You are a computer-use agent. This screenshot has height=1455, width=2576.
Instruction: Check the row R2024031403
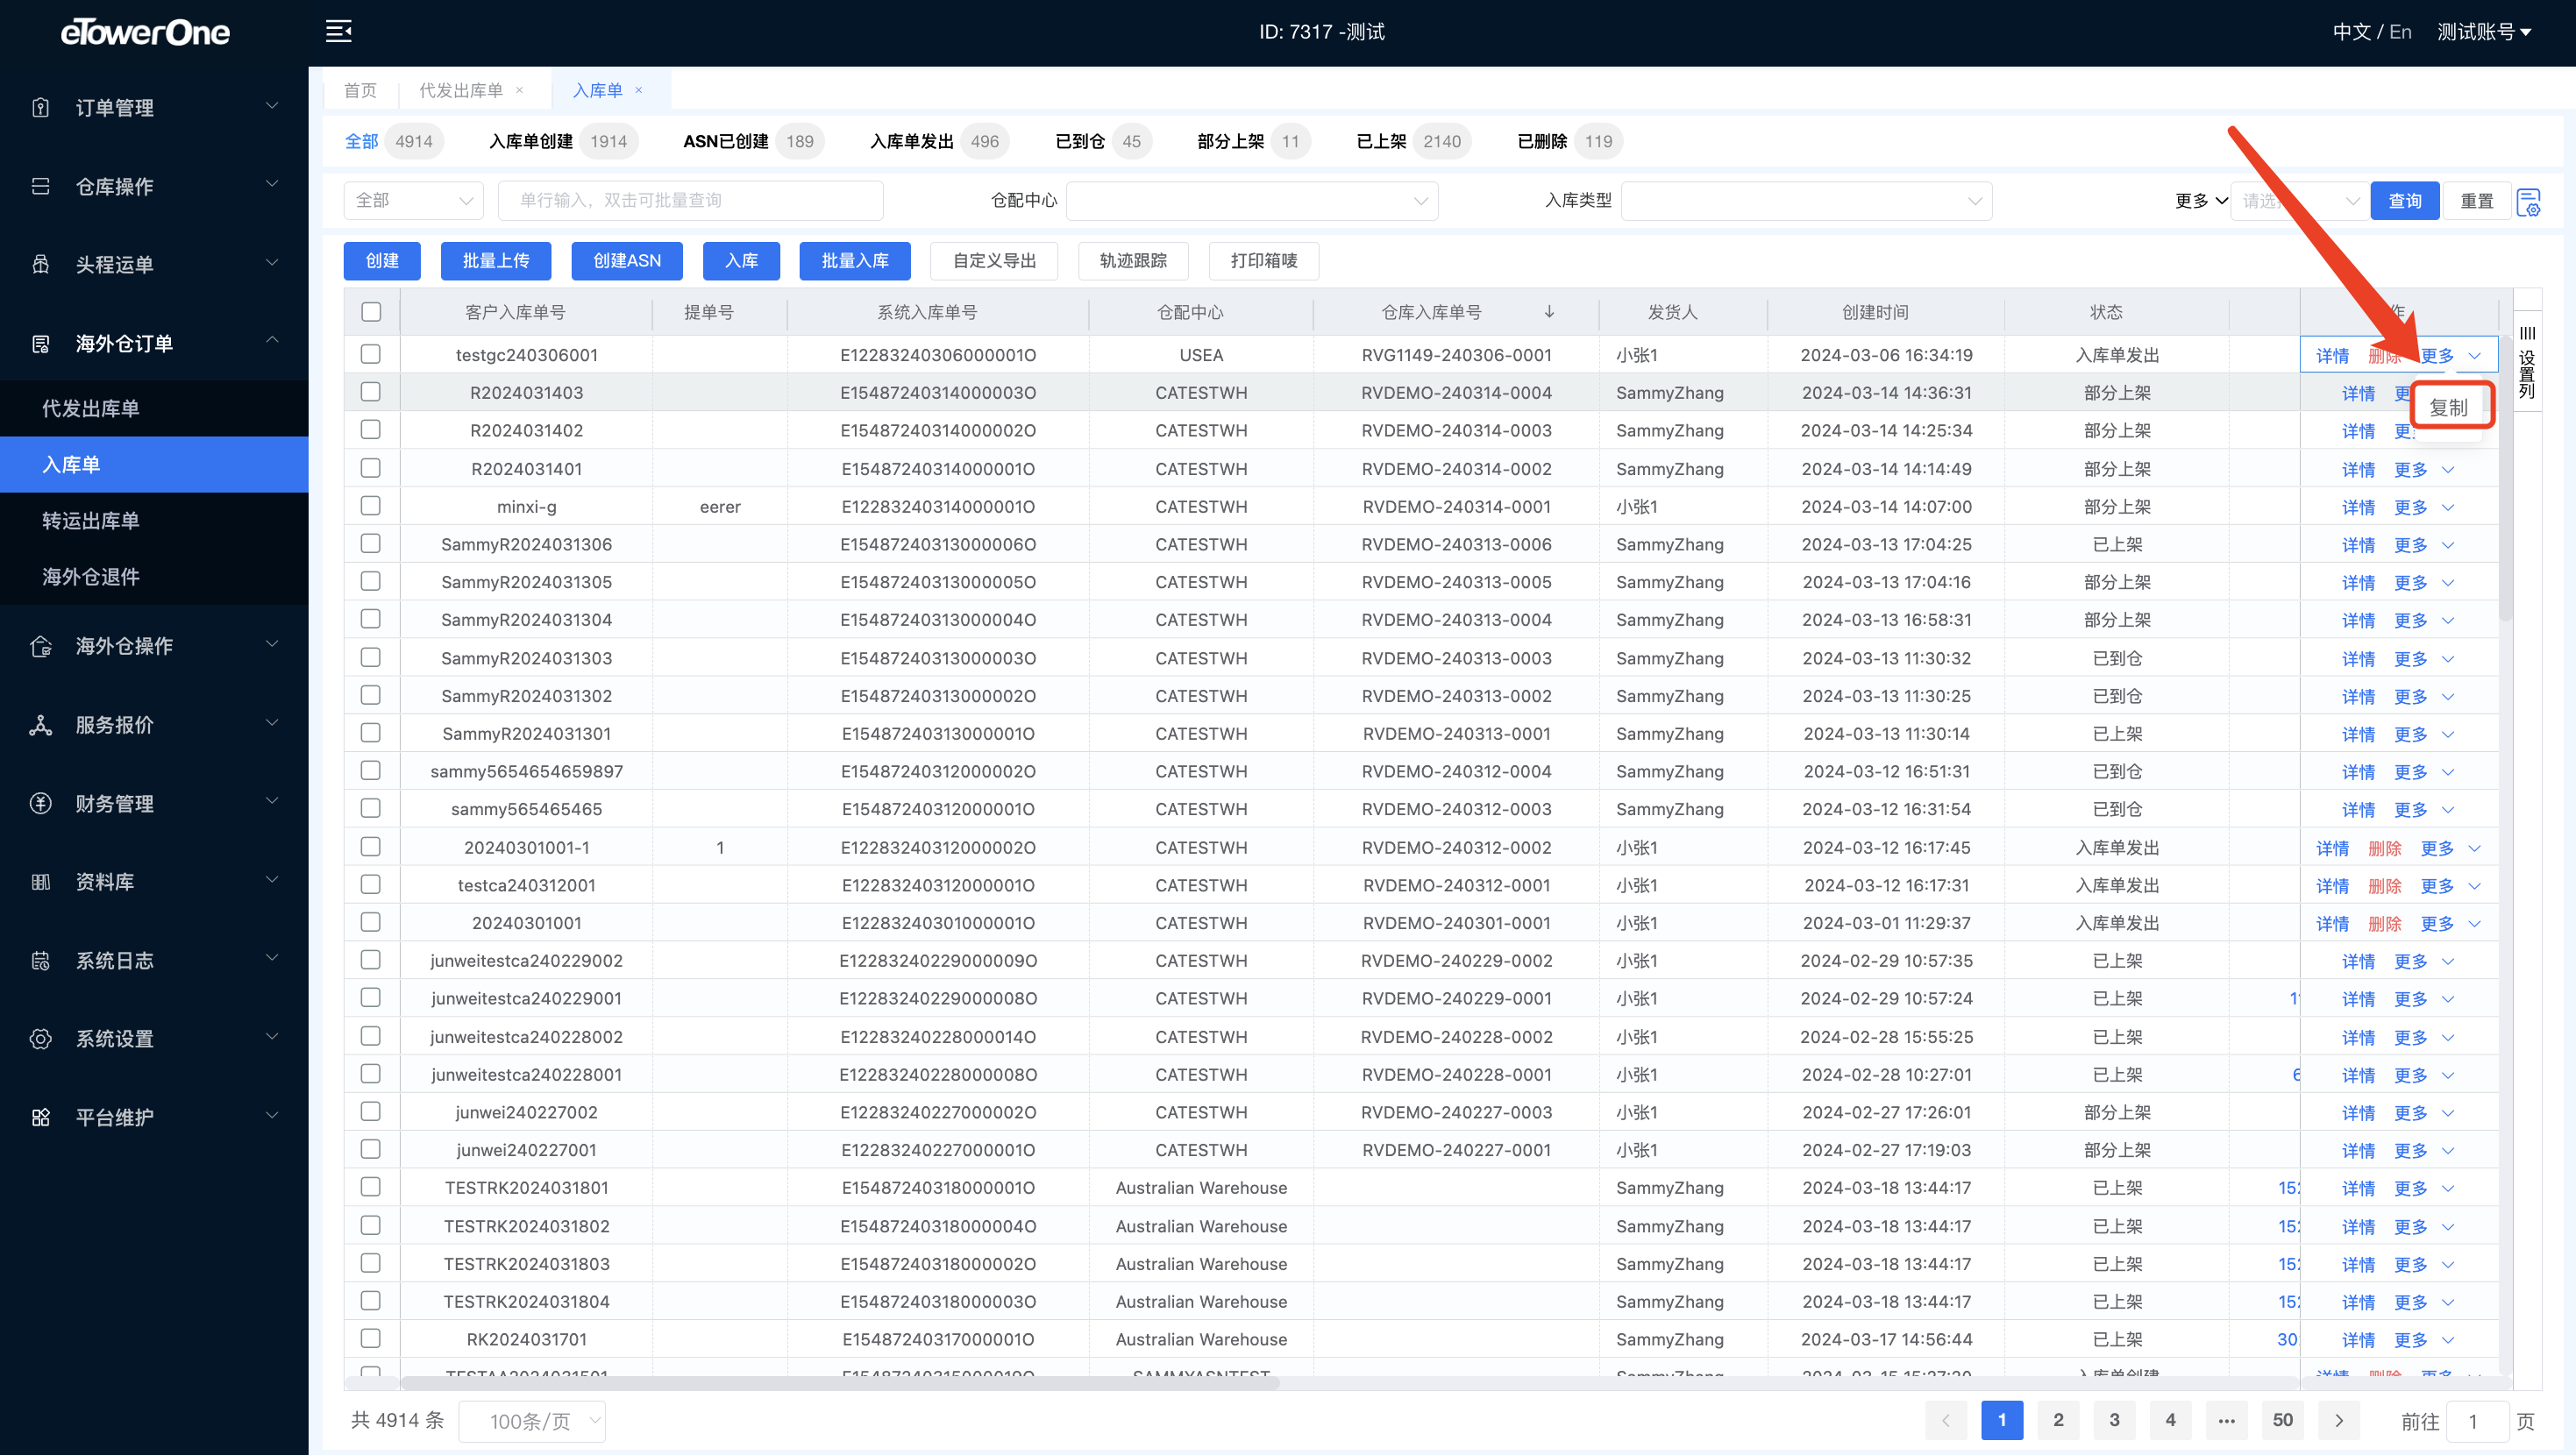tap(371, 392)
